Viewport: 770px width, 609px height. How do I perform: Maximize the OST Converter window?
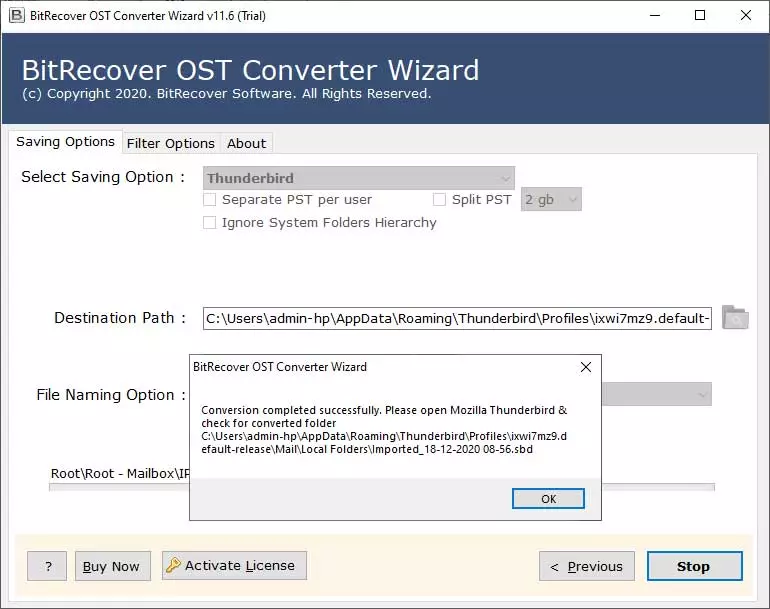tap(700, 15)
